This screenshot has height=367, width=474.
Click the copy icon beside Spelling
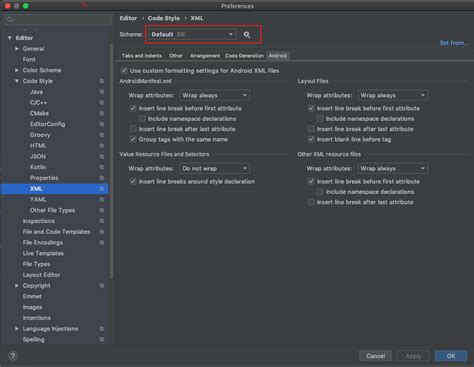click(102, 340)
